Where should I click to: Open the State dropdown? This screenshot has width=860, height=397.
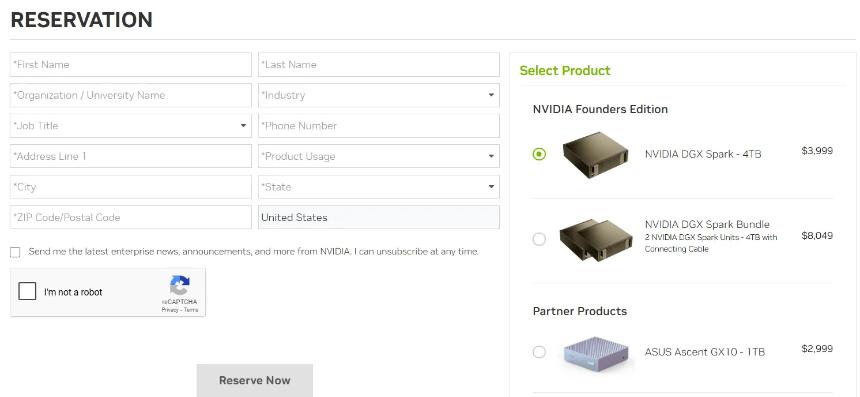pyautogui.click(x=379, y=187)
